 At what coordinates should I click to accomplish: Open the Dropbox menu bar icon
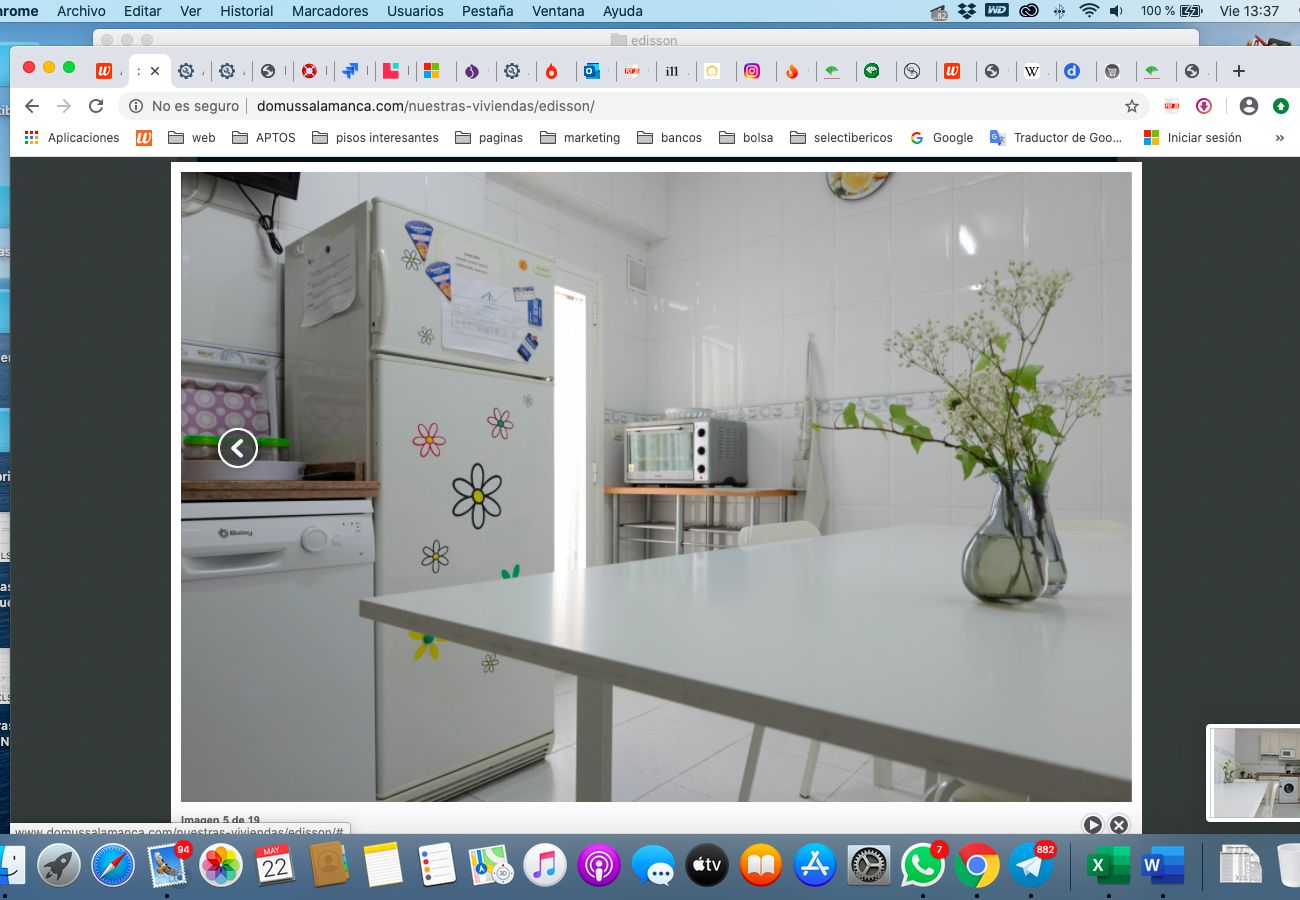point(966,11)
